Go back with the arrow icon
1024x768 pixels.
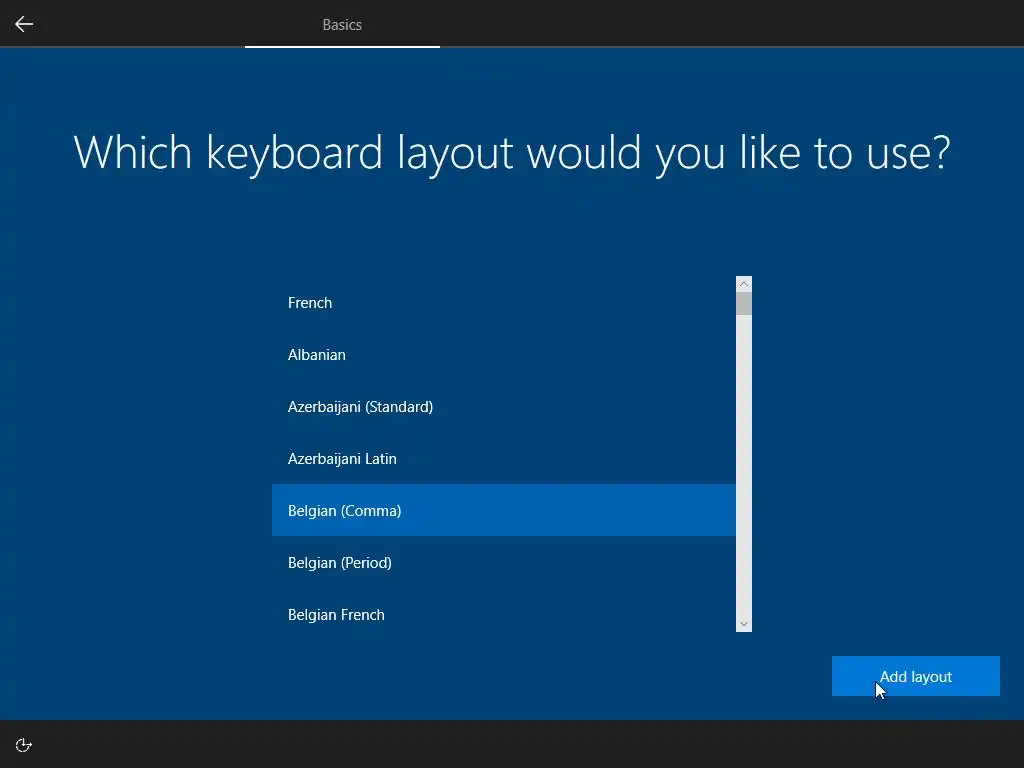tap(24, 24)
